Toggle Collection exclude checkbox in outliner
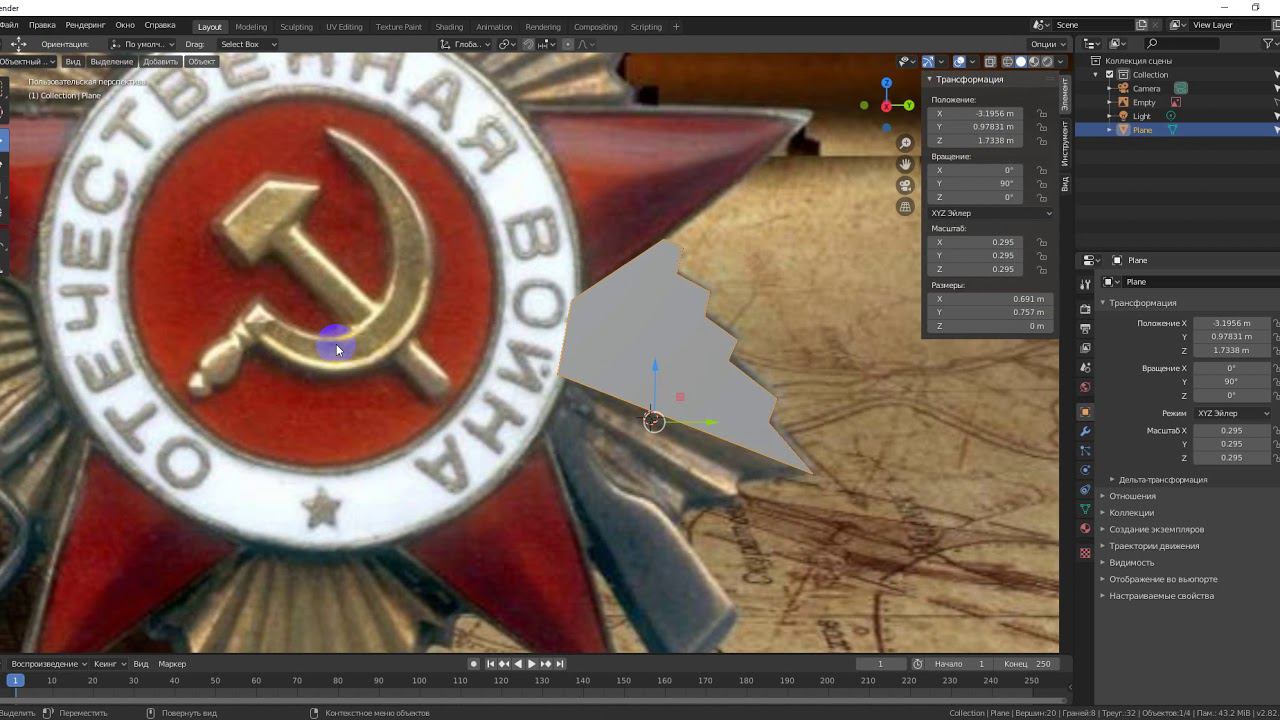This screenshot has height=720, width=1280. (x=1109, y=75)
